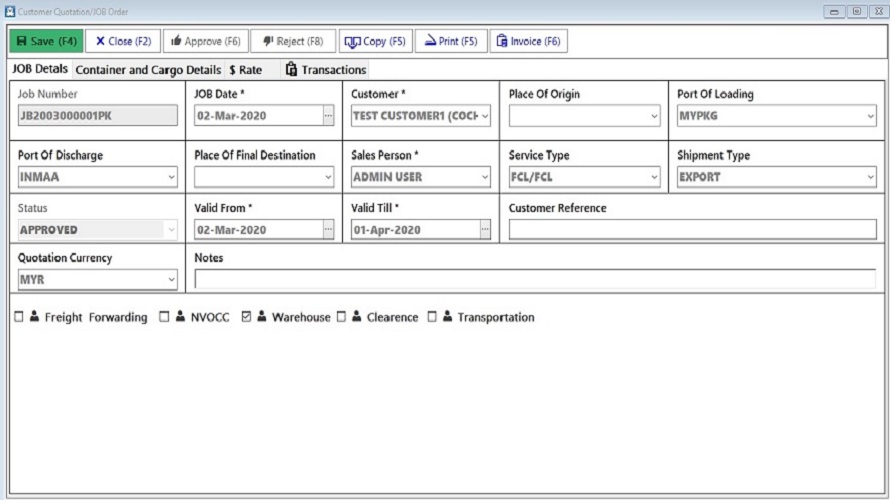Screen dimensions: 890x500
Task: Click the Save (F4) button
Action: pyautogui.click(x=46, y=41)
